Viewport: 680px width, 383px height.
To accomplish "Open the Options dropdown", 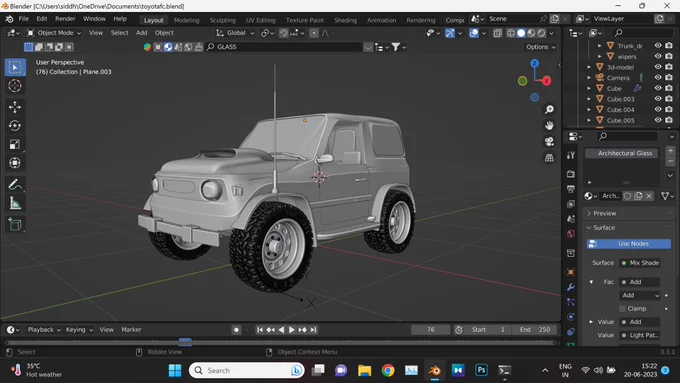I will 541,47.
